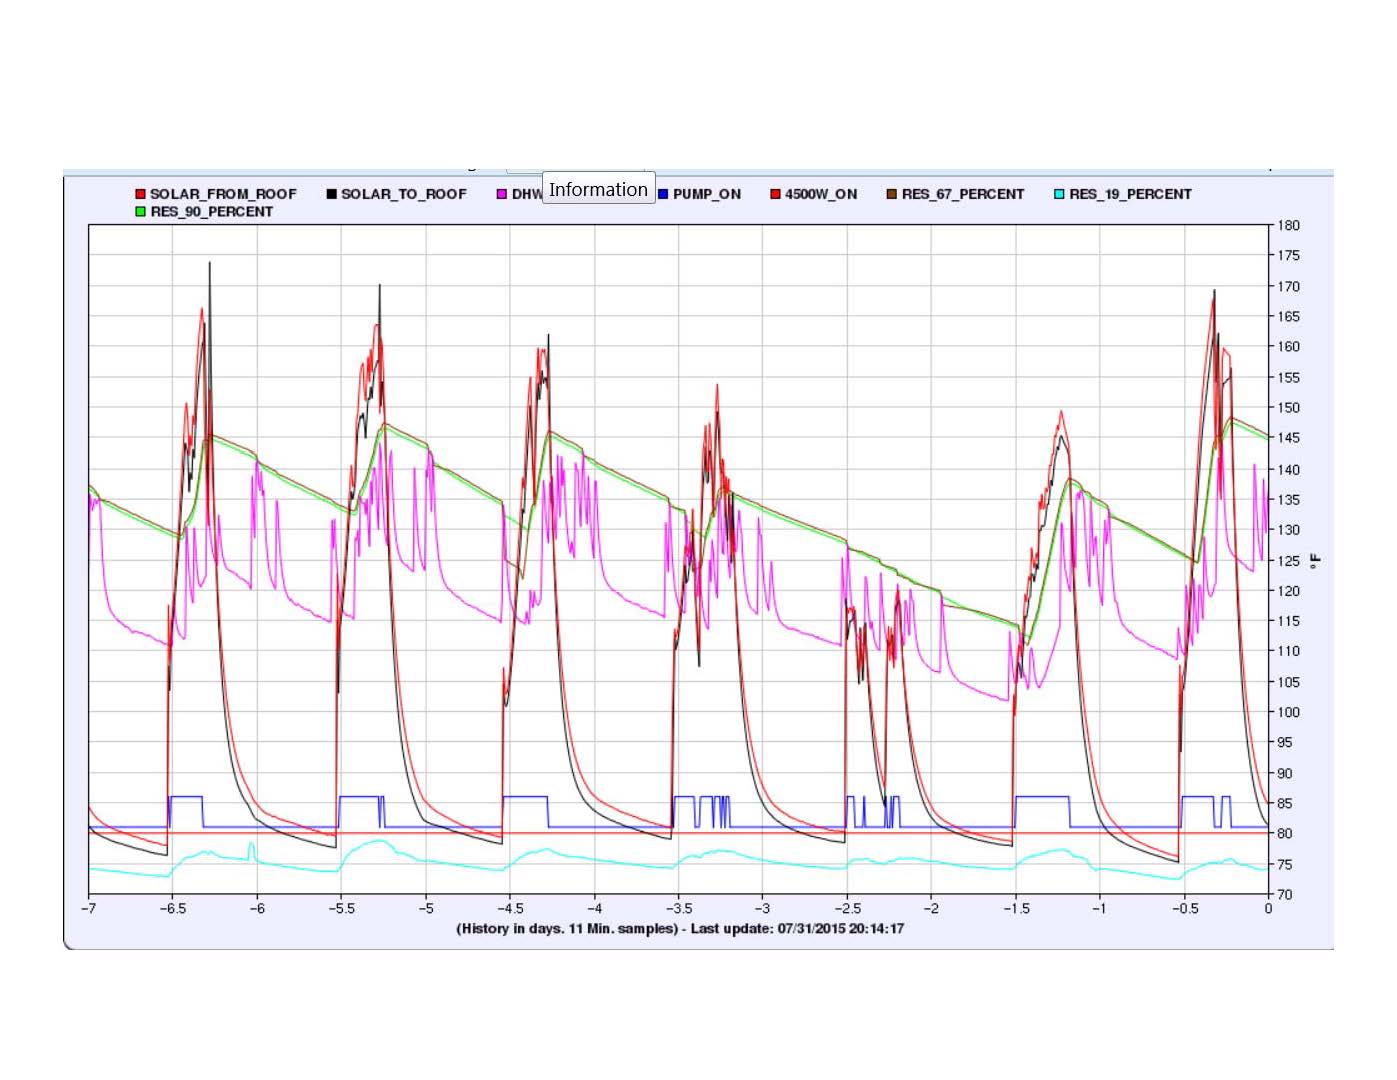Click the -1.5 label on time axis
Image resolution: width=1397 pixels, height=1080 pixels.
(x=1015, y=908)
